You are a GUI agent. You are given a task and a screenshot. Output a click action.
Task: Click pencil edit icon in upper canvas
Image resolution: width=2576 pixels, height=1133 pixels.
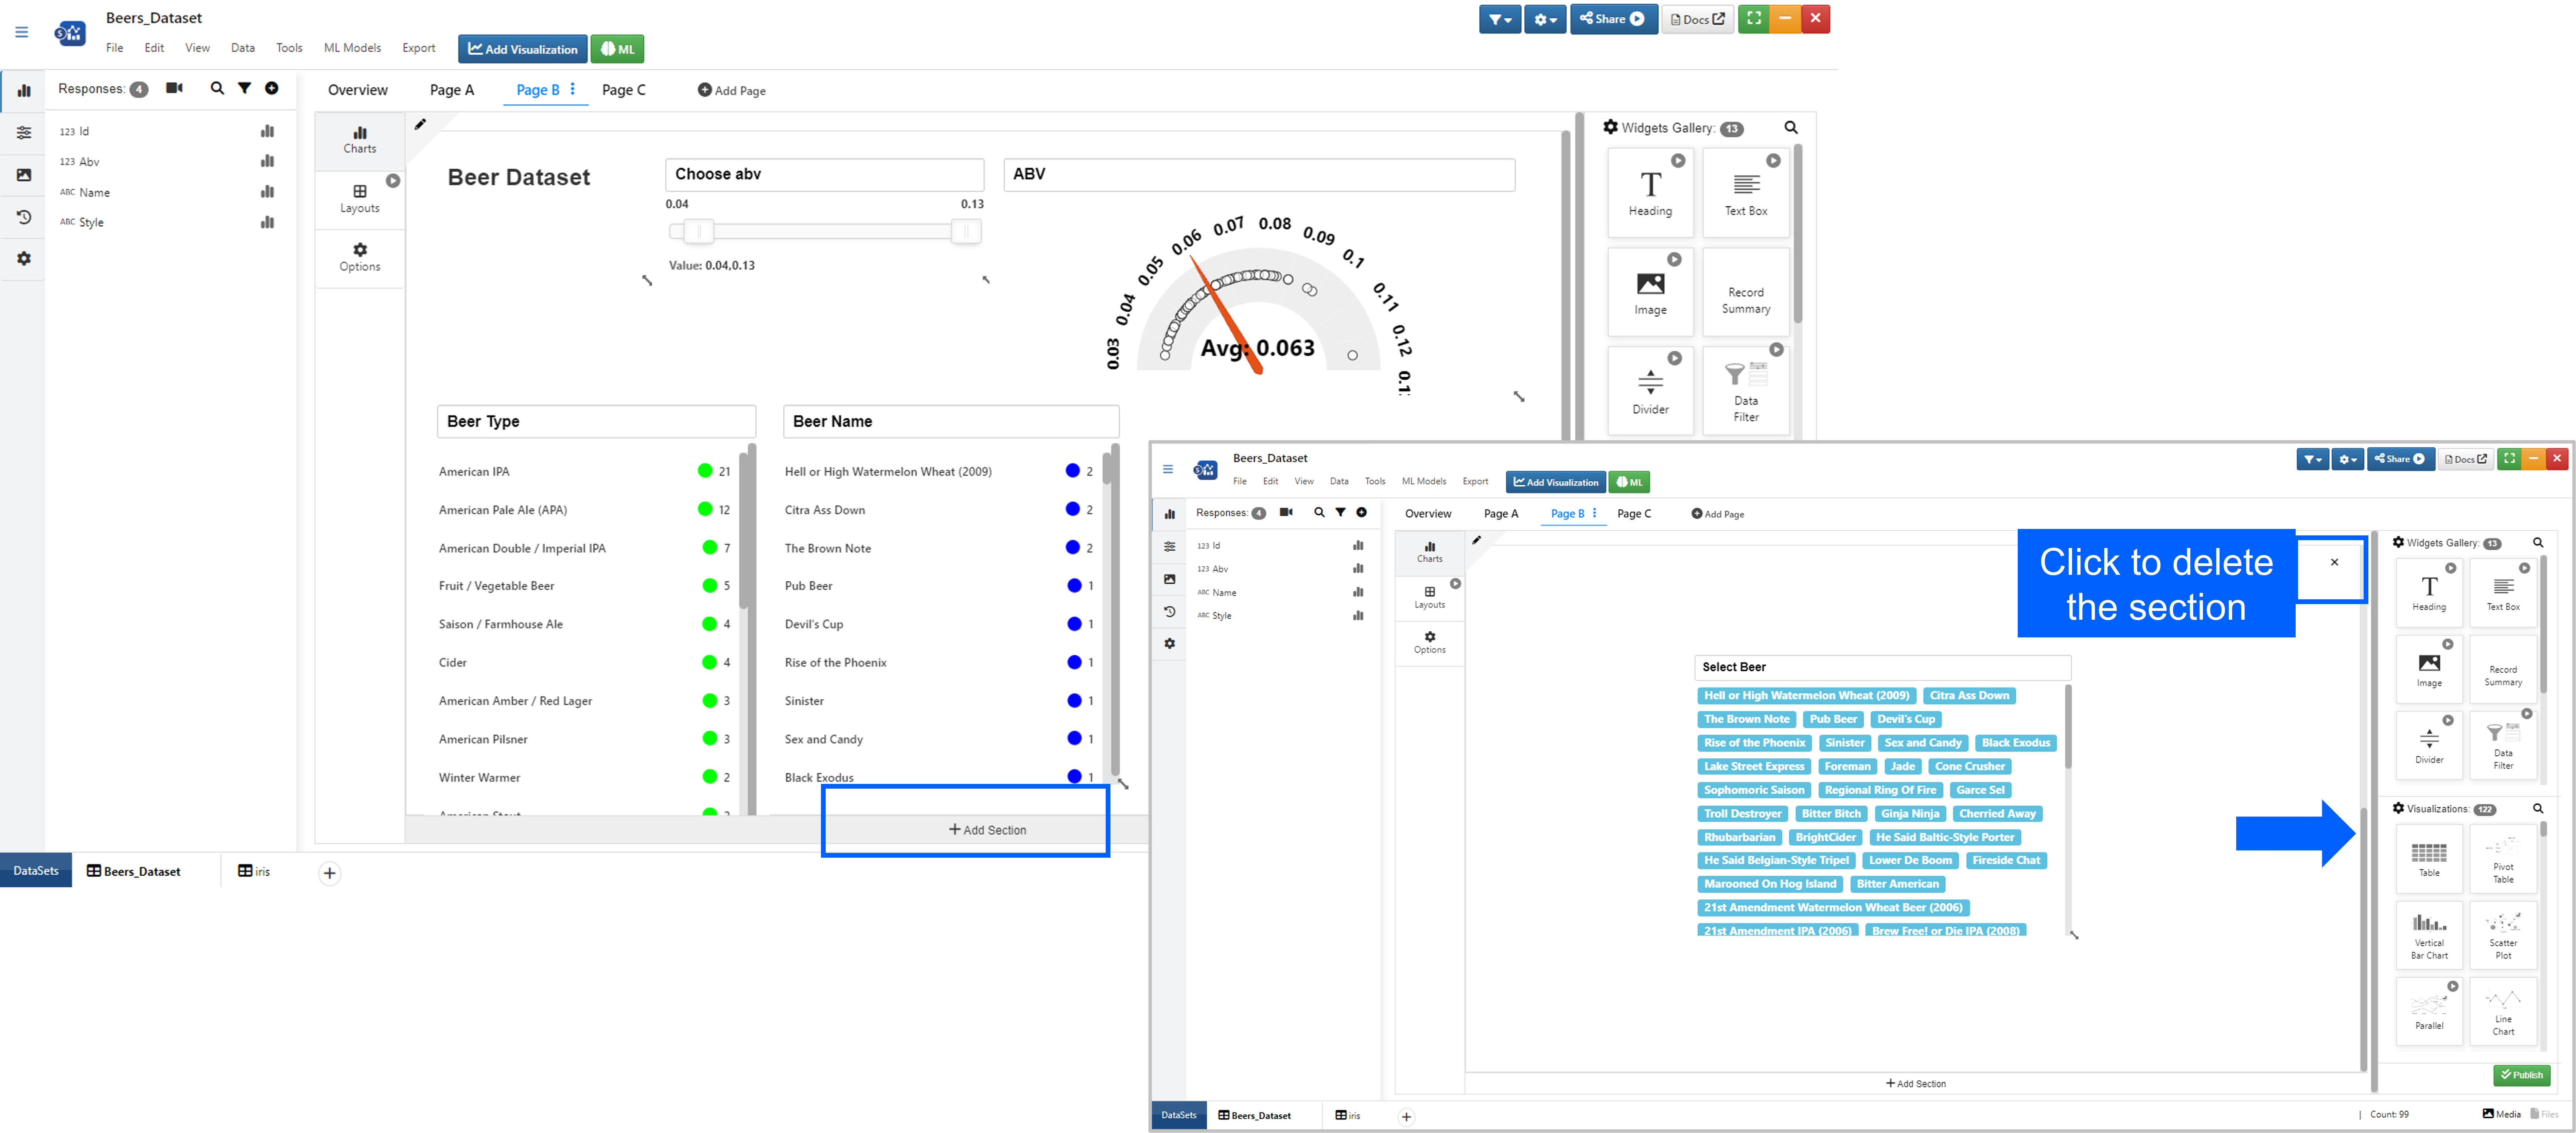420,125
